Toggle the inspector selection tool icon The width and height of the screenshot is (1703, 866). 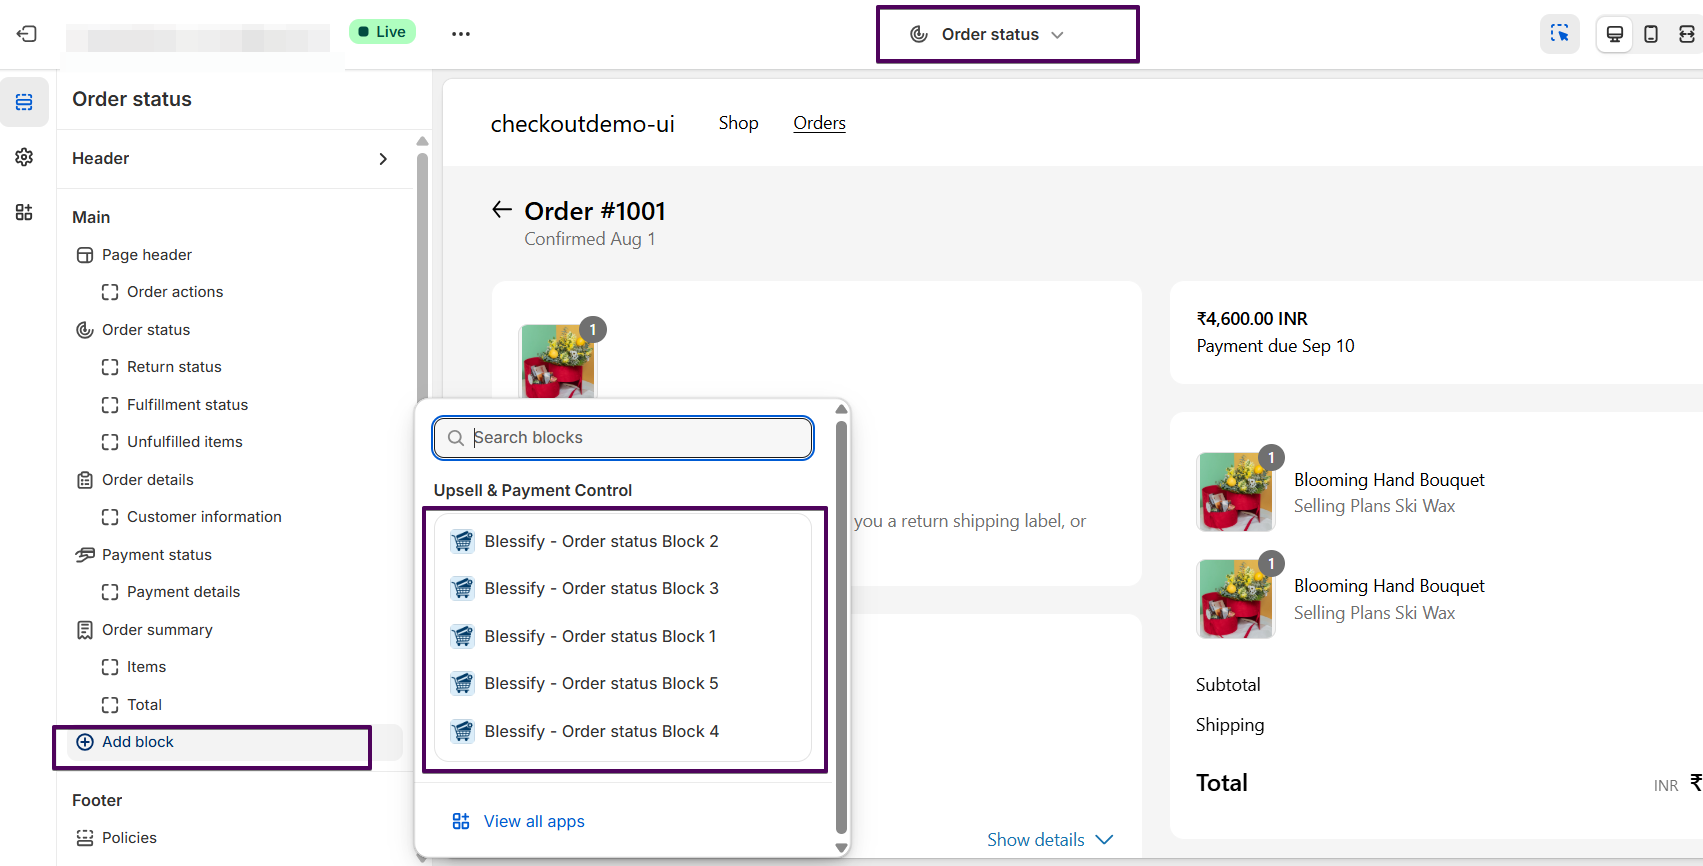click(x=1559, y=34)
